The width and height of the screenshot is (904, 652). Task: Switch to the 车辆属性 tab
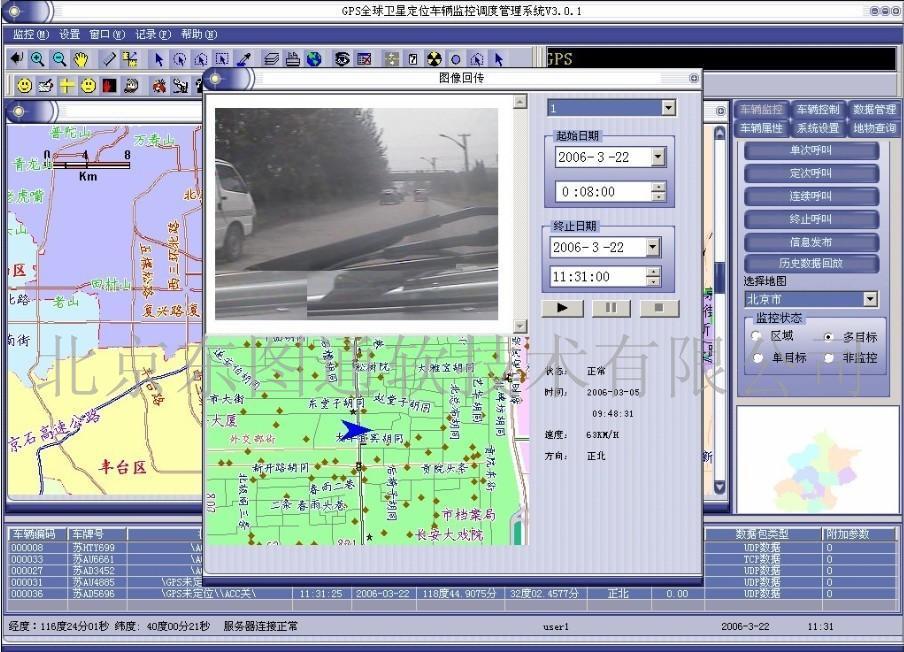pos(761,128)
